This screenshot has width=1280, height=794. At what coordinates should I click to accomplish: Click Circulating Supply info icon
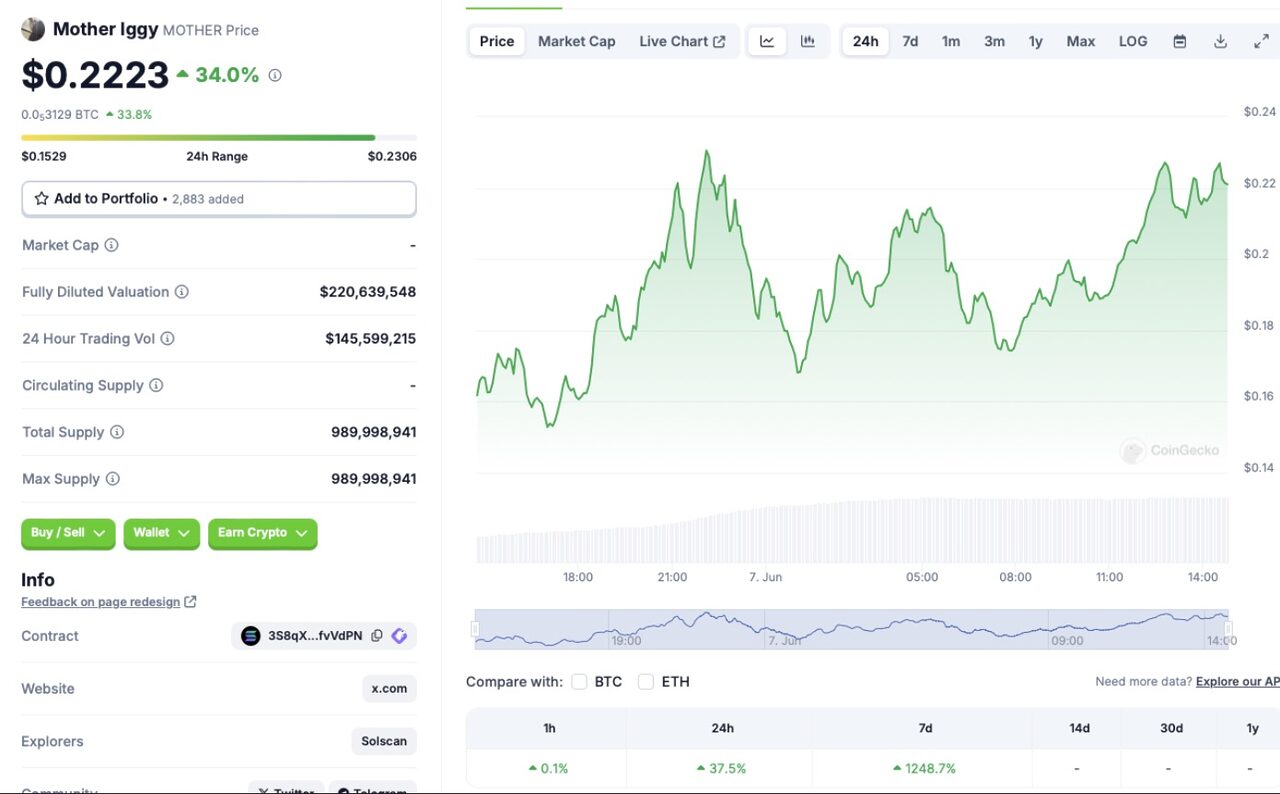(156, 385)
